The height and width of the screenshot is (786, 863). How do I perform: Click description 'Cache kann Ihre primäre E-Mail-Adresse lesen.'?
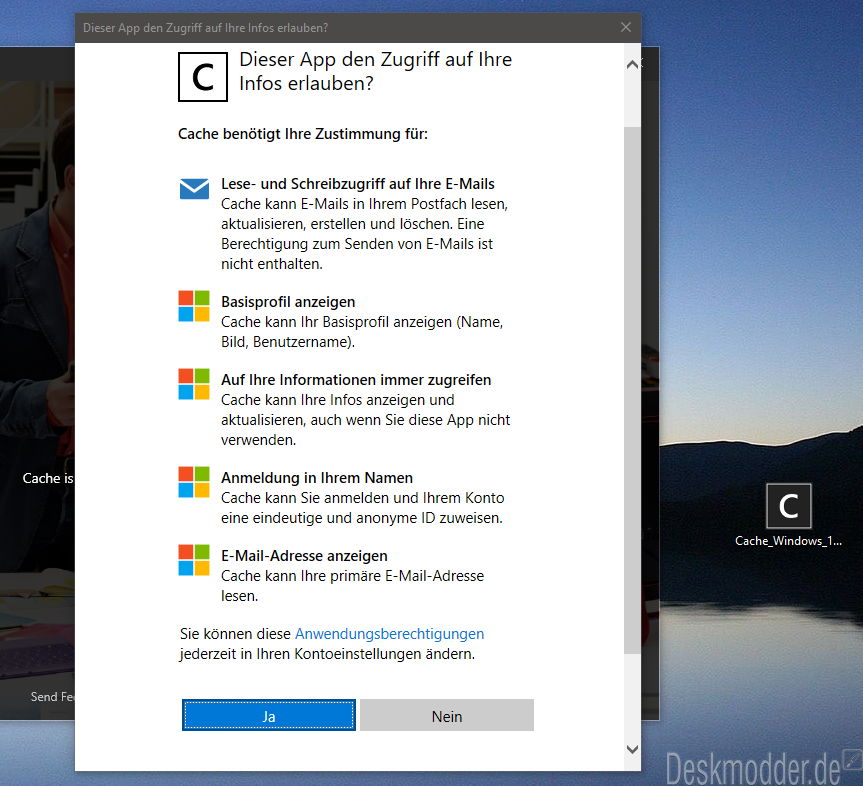[x=353, y=586]
